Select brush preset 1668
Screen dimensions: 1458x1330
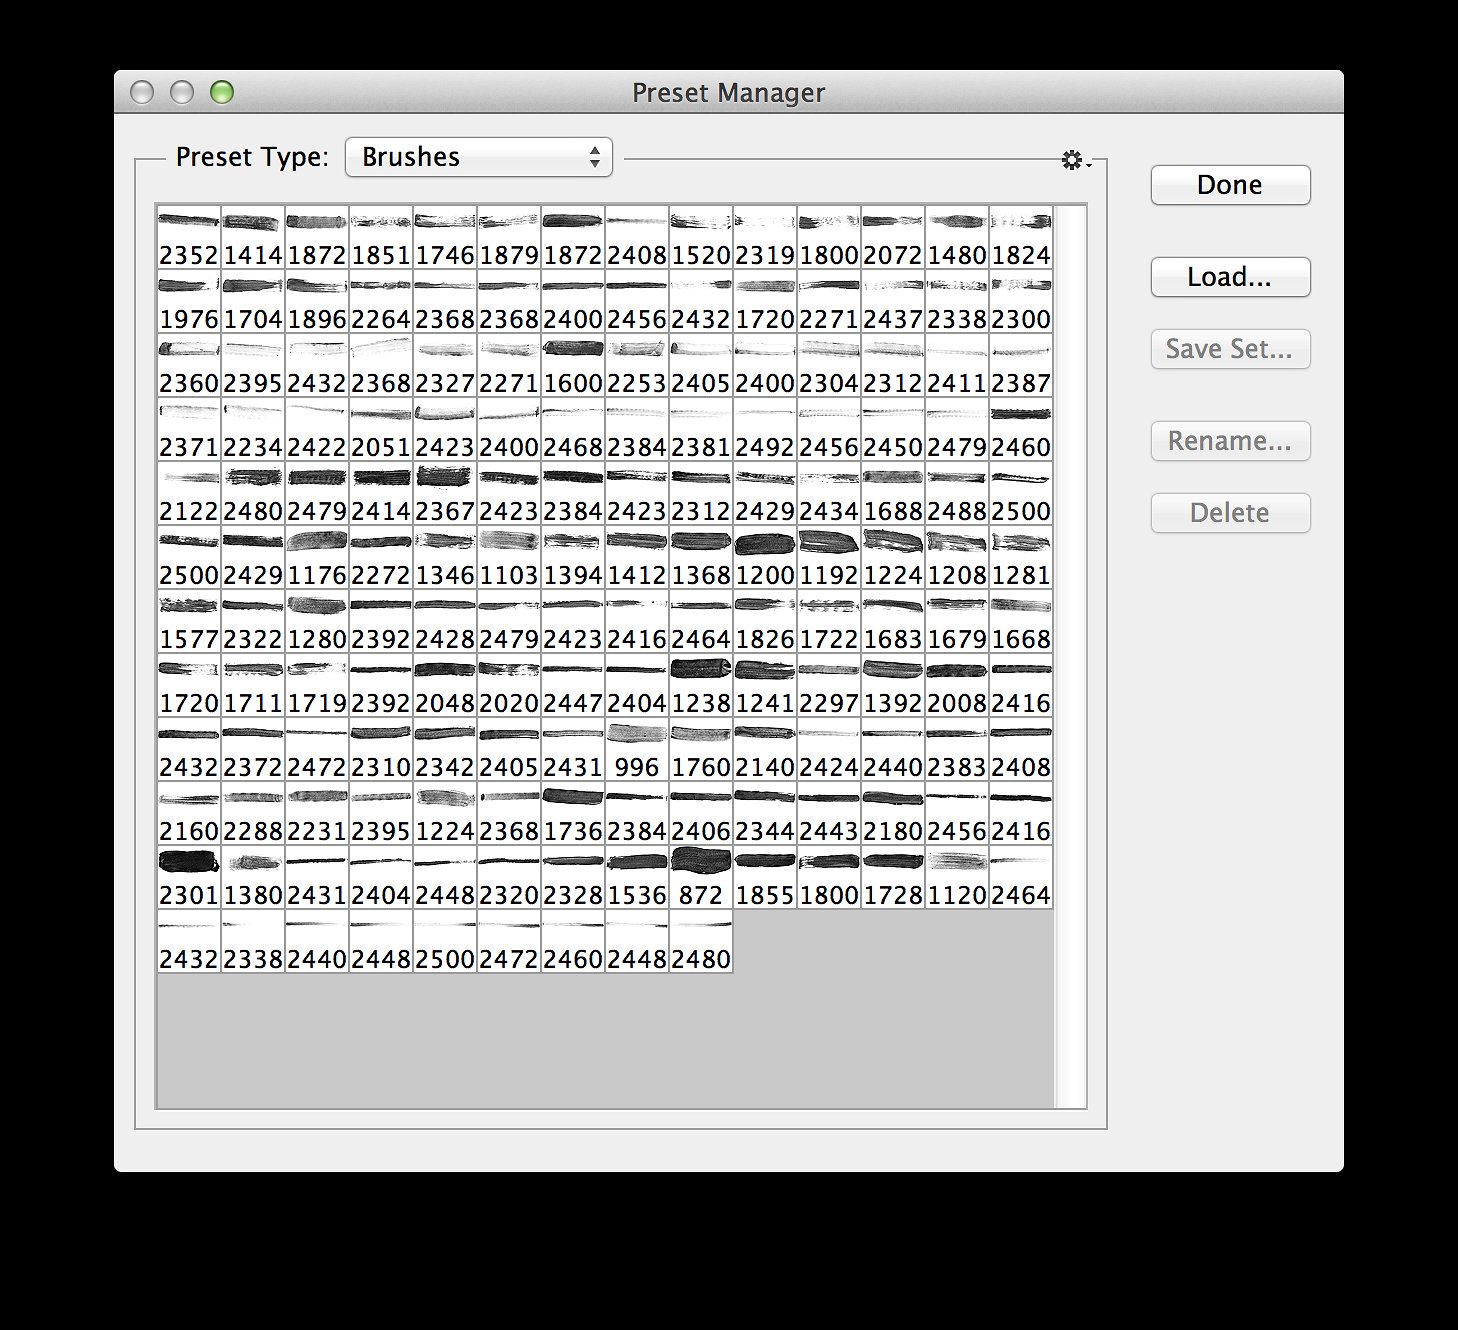pyautogui.click(x=1021, y=622)
